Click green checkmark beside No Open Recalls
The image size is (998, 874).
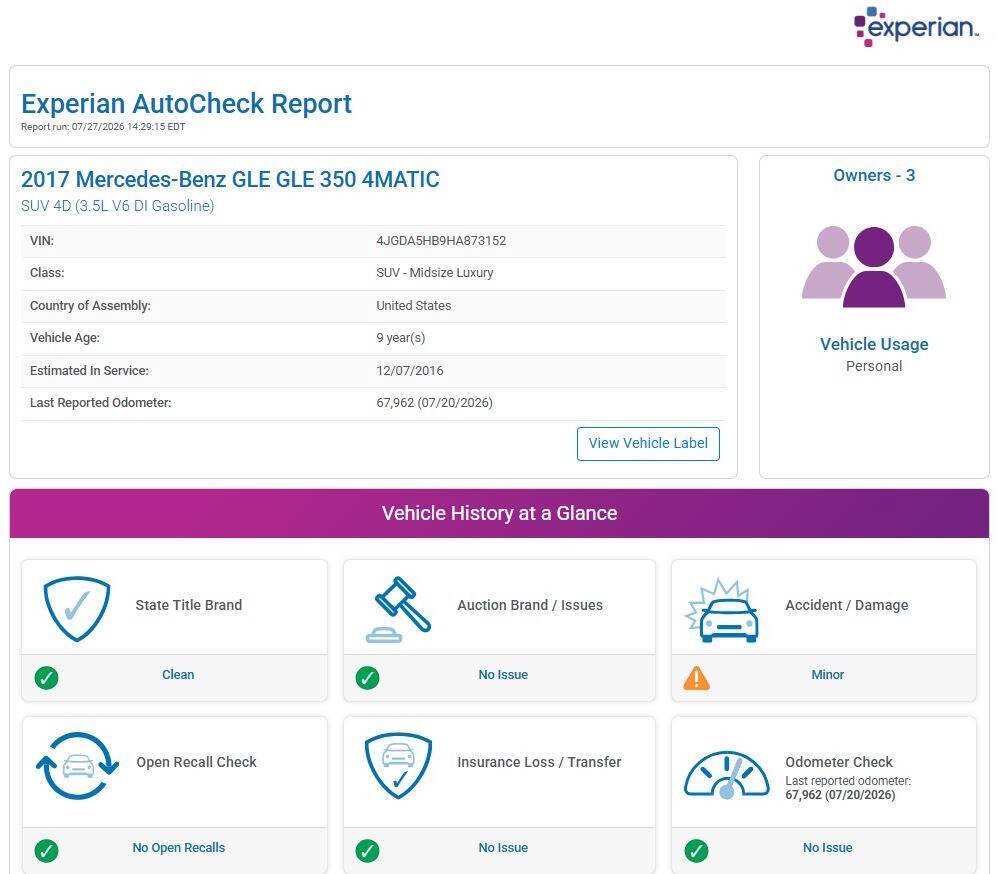(46, 850)
